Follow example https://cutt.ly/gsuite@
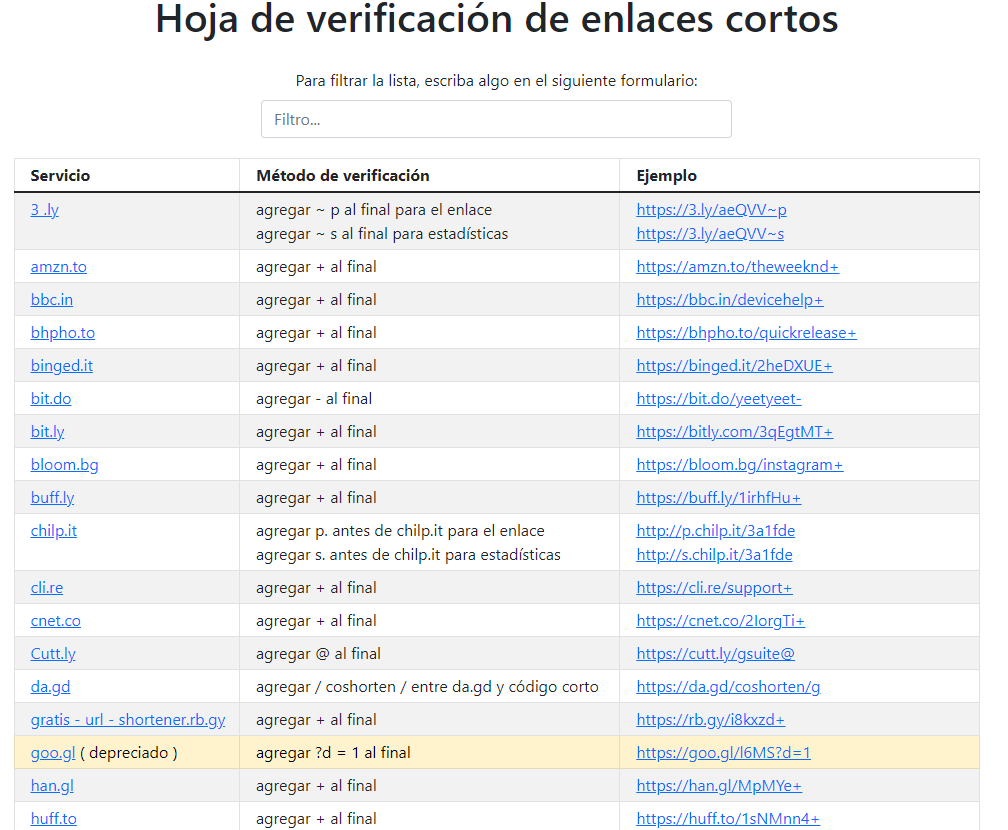1008x830 pixels. pyautogui.click(x=716, y=654)
